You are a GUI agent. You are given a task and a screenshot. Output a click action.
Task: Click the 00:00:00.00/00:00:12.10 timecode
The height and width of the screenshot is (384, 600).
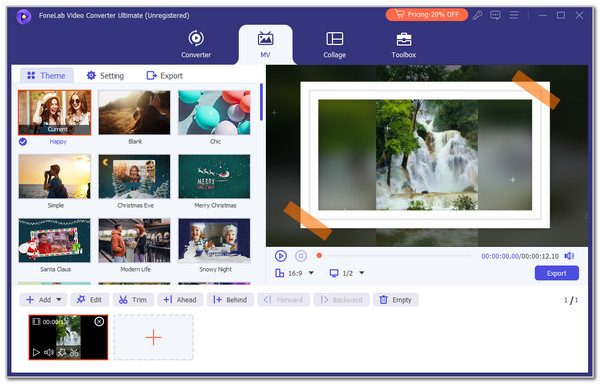(520, 256)
